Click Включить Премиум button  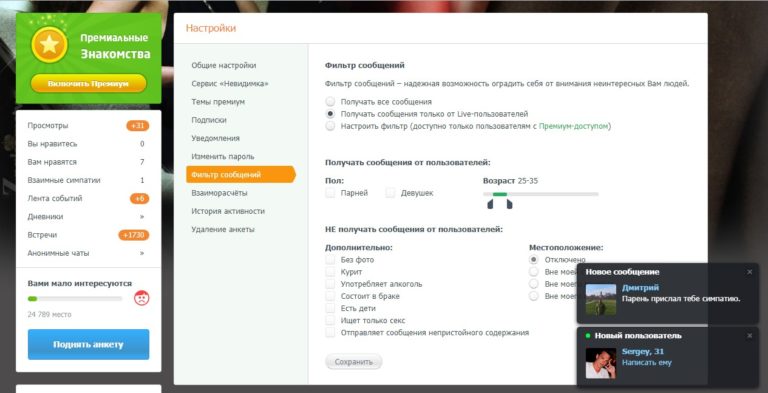(89, 83)
